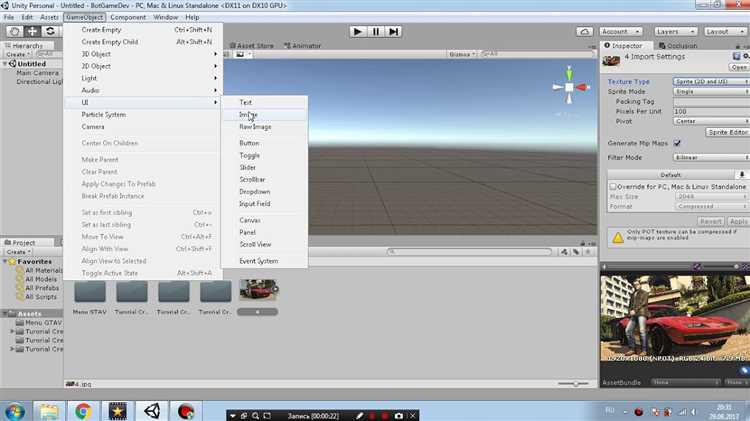This screenshot has width=750, height=421.
Task: Switch to the Asset Store tab
Action: point(252,46)
